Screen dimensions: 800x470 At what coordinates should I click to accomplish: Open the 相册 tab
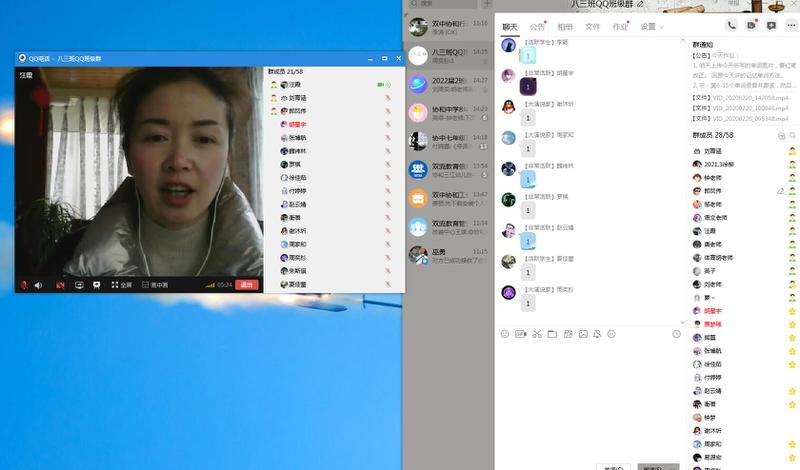565,27
